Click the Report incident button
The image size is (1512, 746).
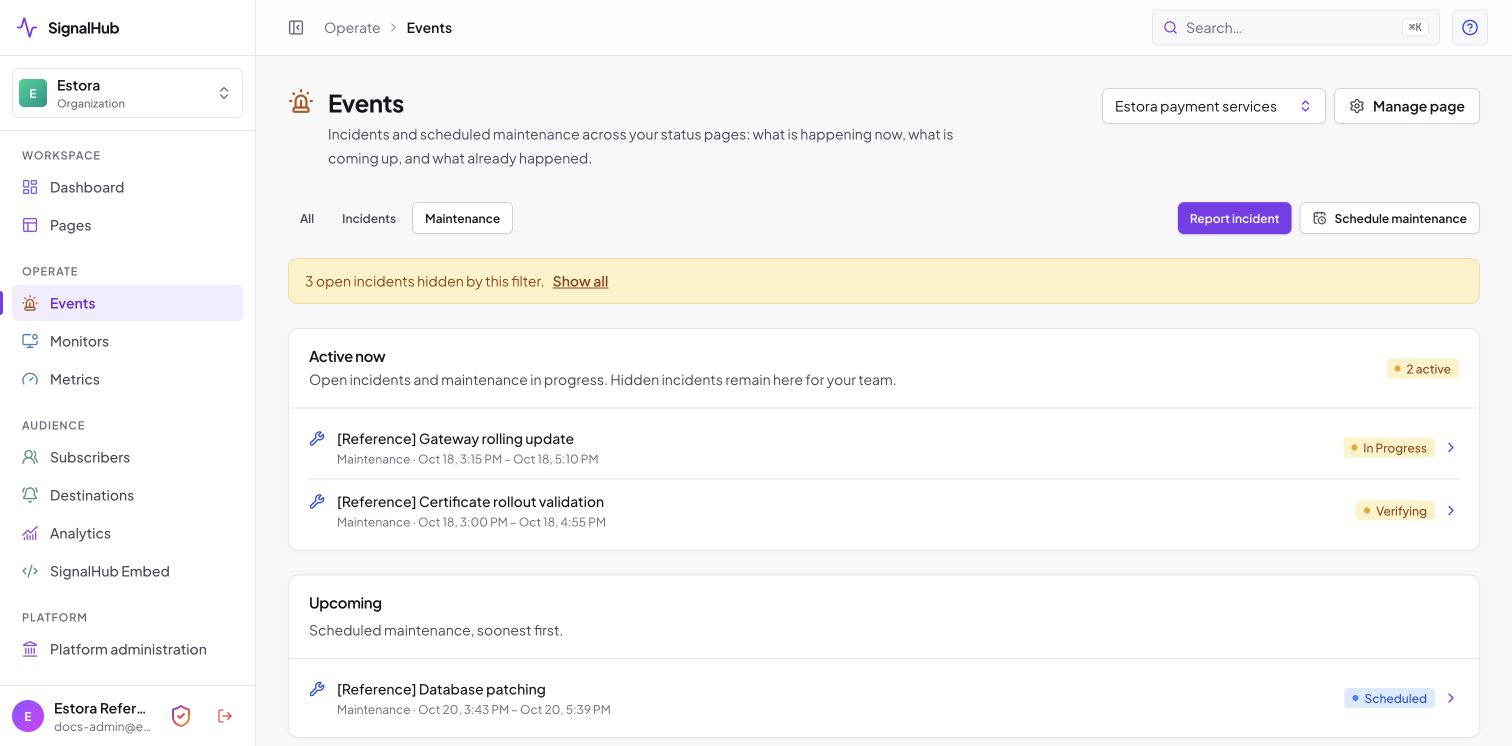[x=1234, y=218]
